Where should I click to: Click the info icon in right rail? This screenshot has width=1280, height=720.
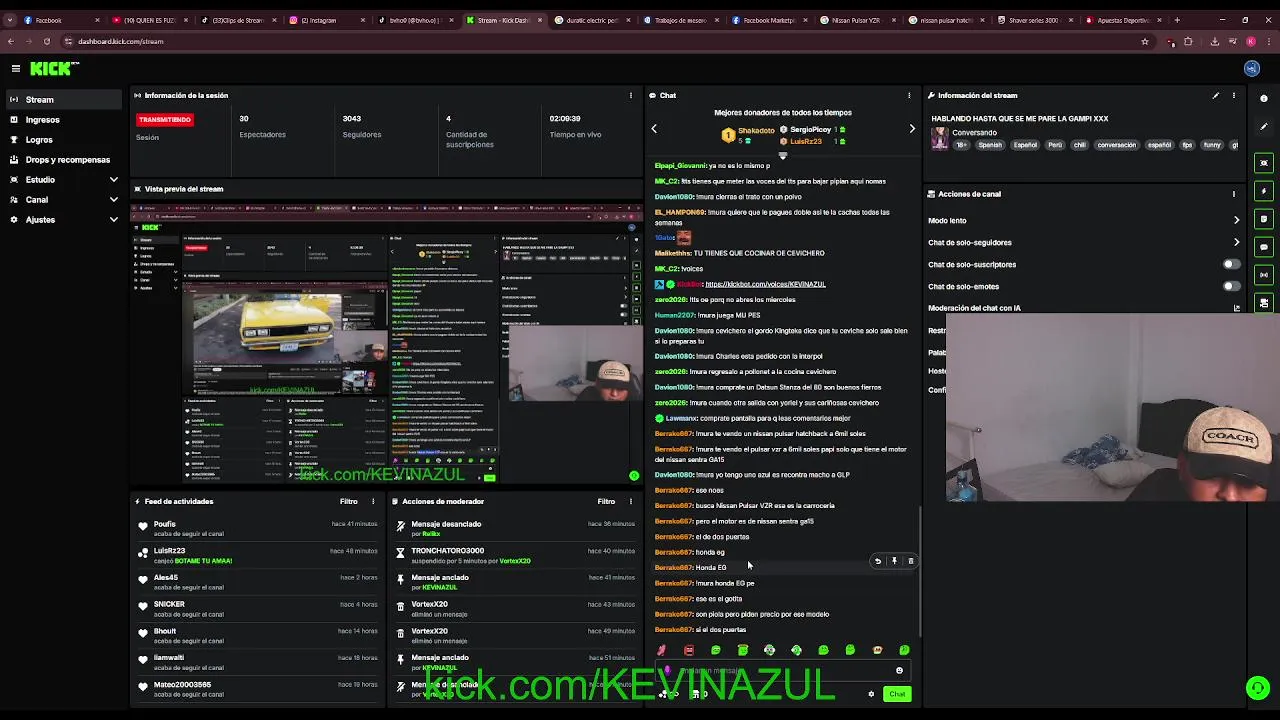[x=1264, y=98]
